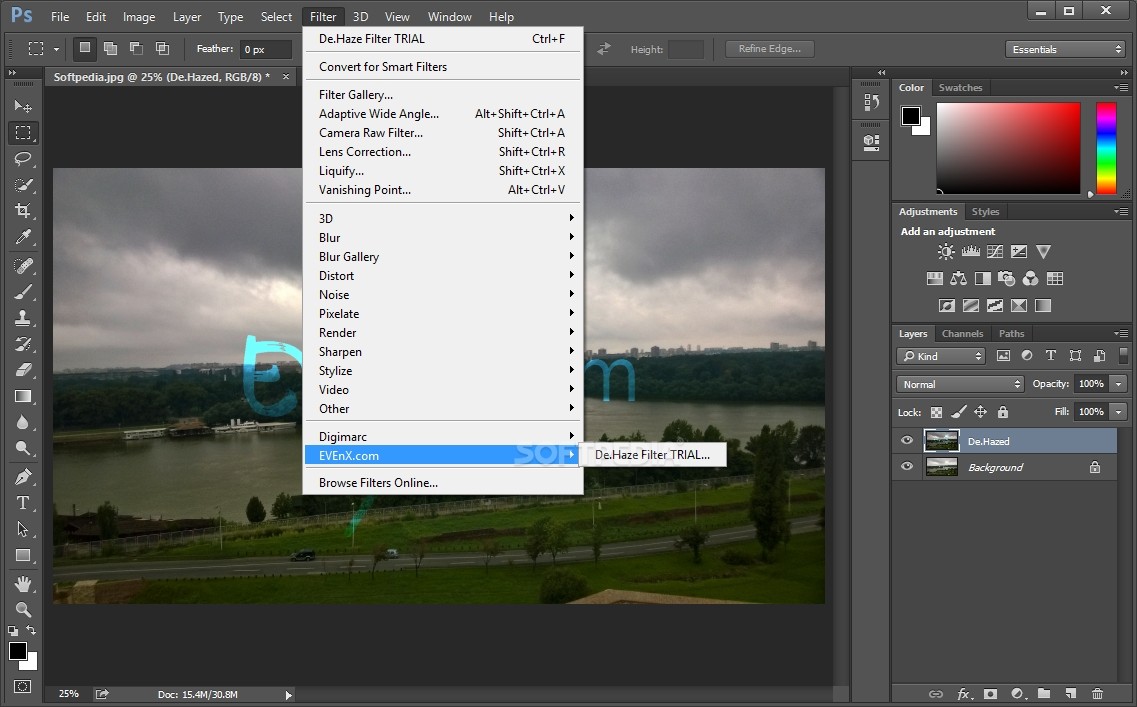Select the Rectangular Marquee tool

click(x=23, y=133)
